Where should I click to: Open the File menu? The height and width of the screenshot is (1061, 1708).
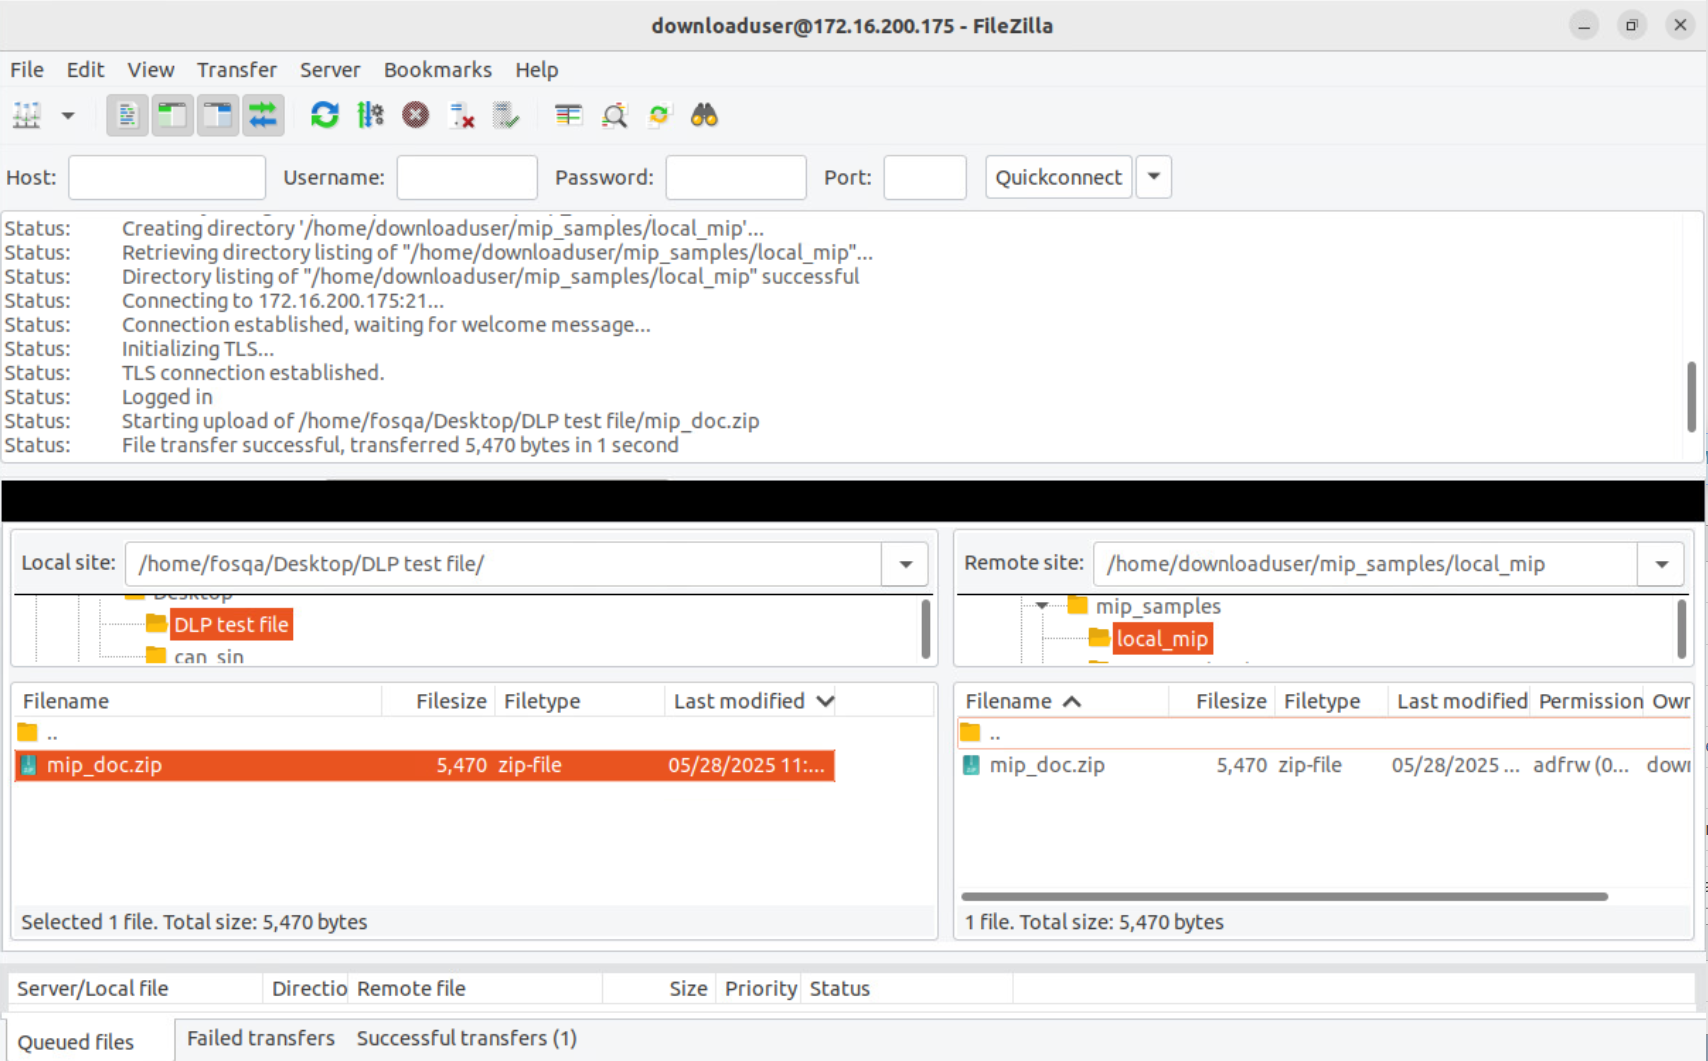click(27, 70)
